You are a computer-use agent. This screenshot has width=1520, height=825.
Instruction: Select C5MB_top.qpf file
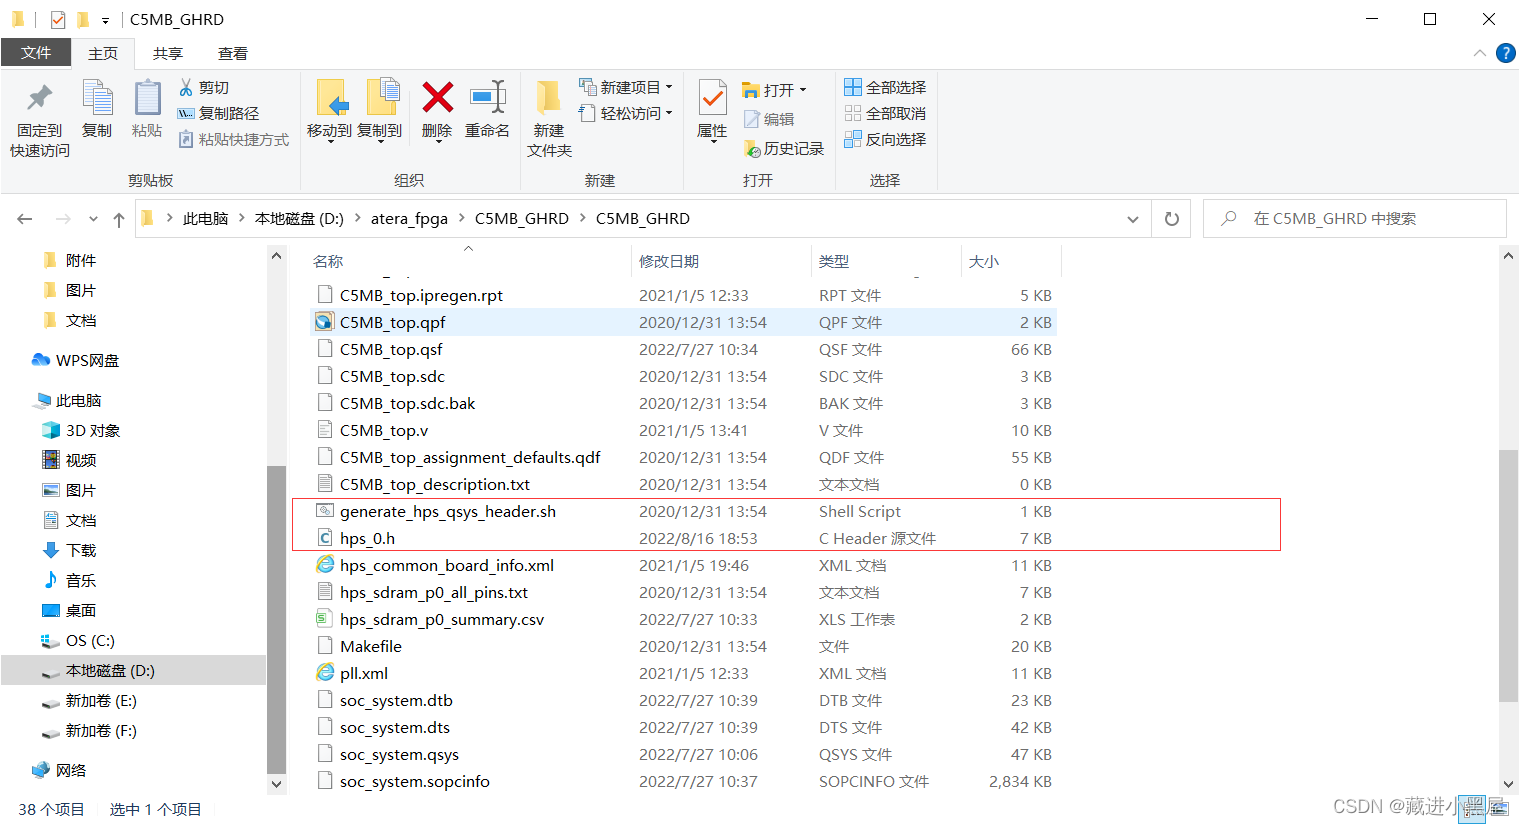(684, 322)
